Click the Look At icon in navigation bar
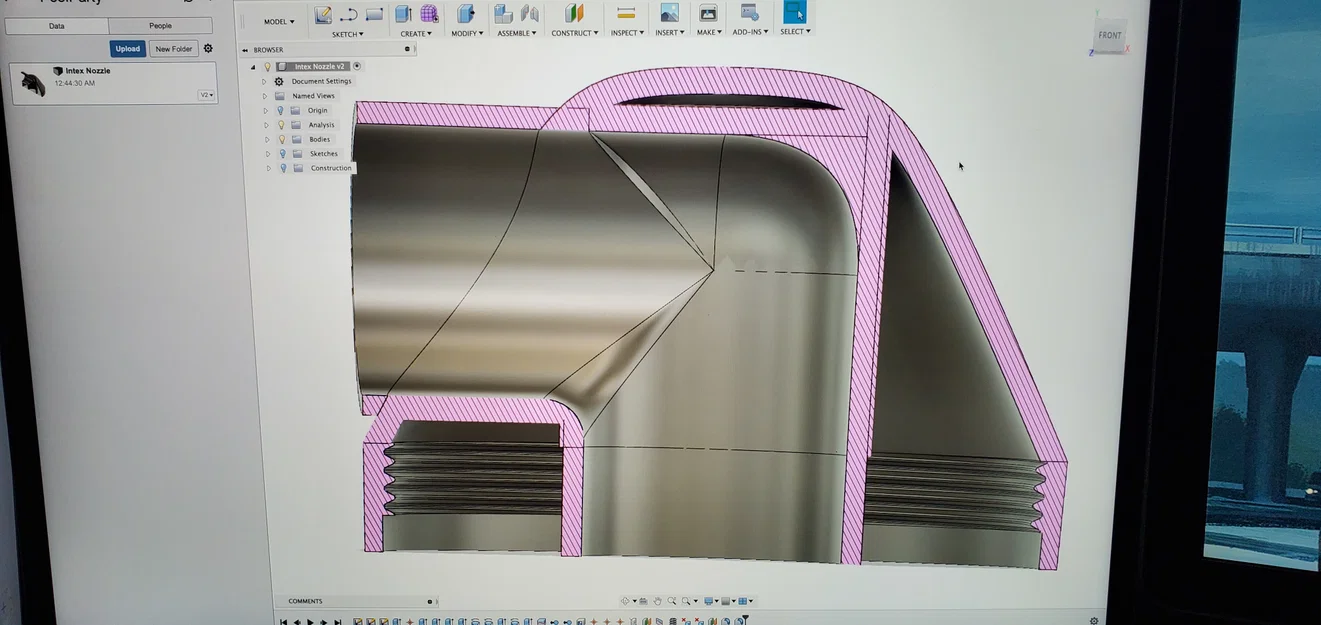This screenshot has width=1321, height=625. (x=643, y=601)
